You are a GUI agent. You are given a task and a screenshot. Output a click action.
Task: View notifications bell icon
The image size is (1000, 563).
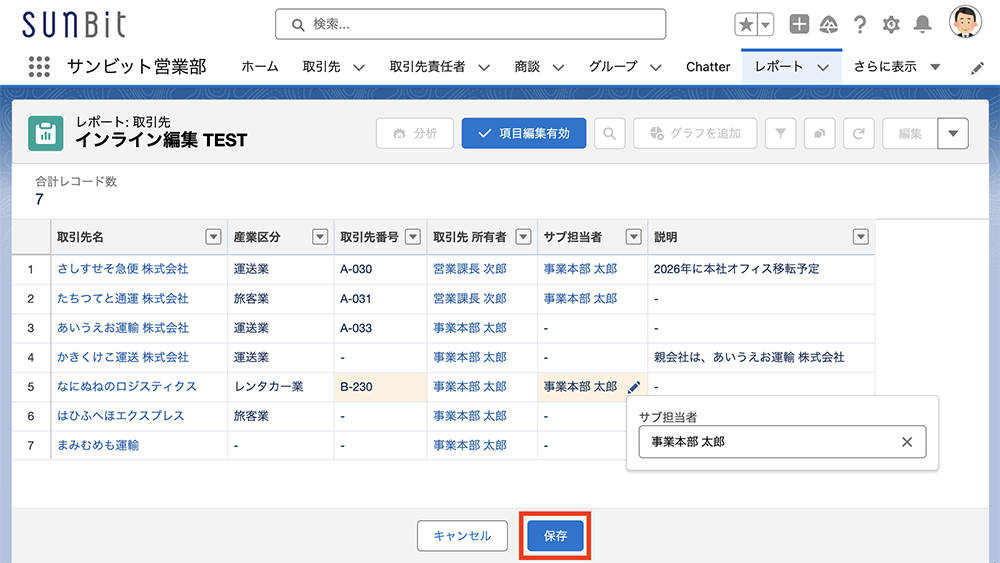tap(922, 25)
